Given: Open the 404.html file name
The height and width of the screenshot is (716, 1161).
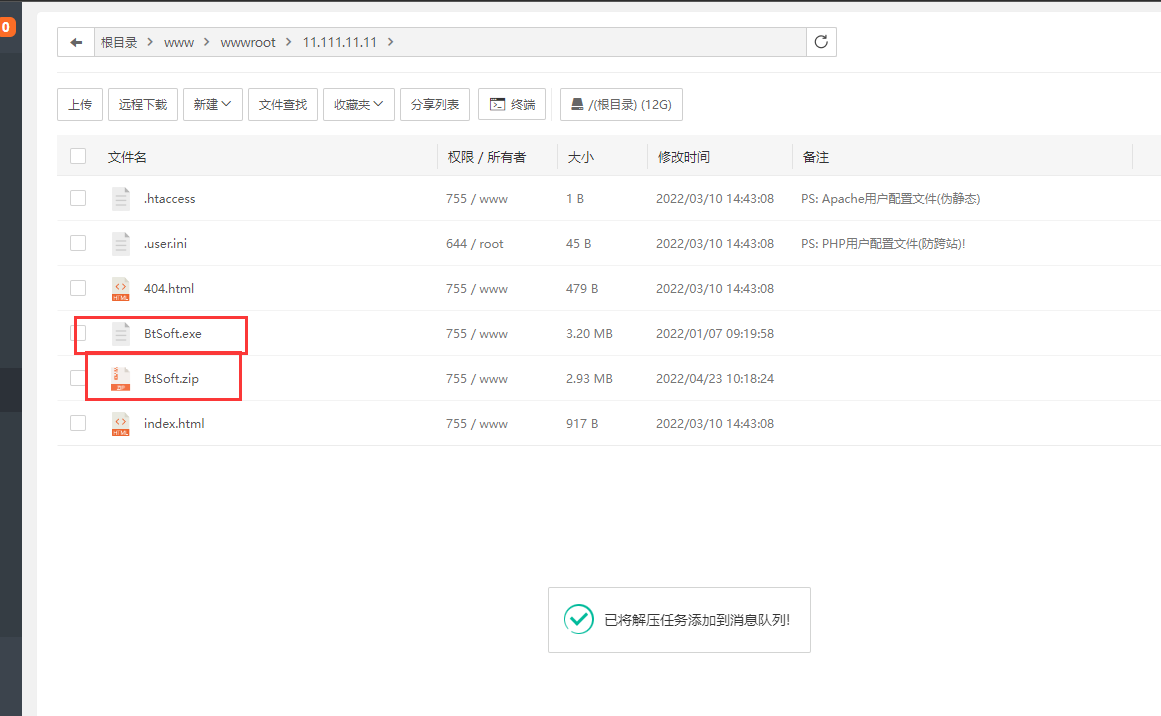Looking at the screenshot, I should 169,289.
